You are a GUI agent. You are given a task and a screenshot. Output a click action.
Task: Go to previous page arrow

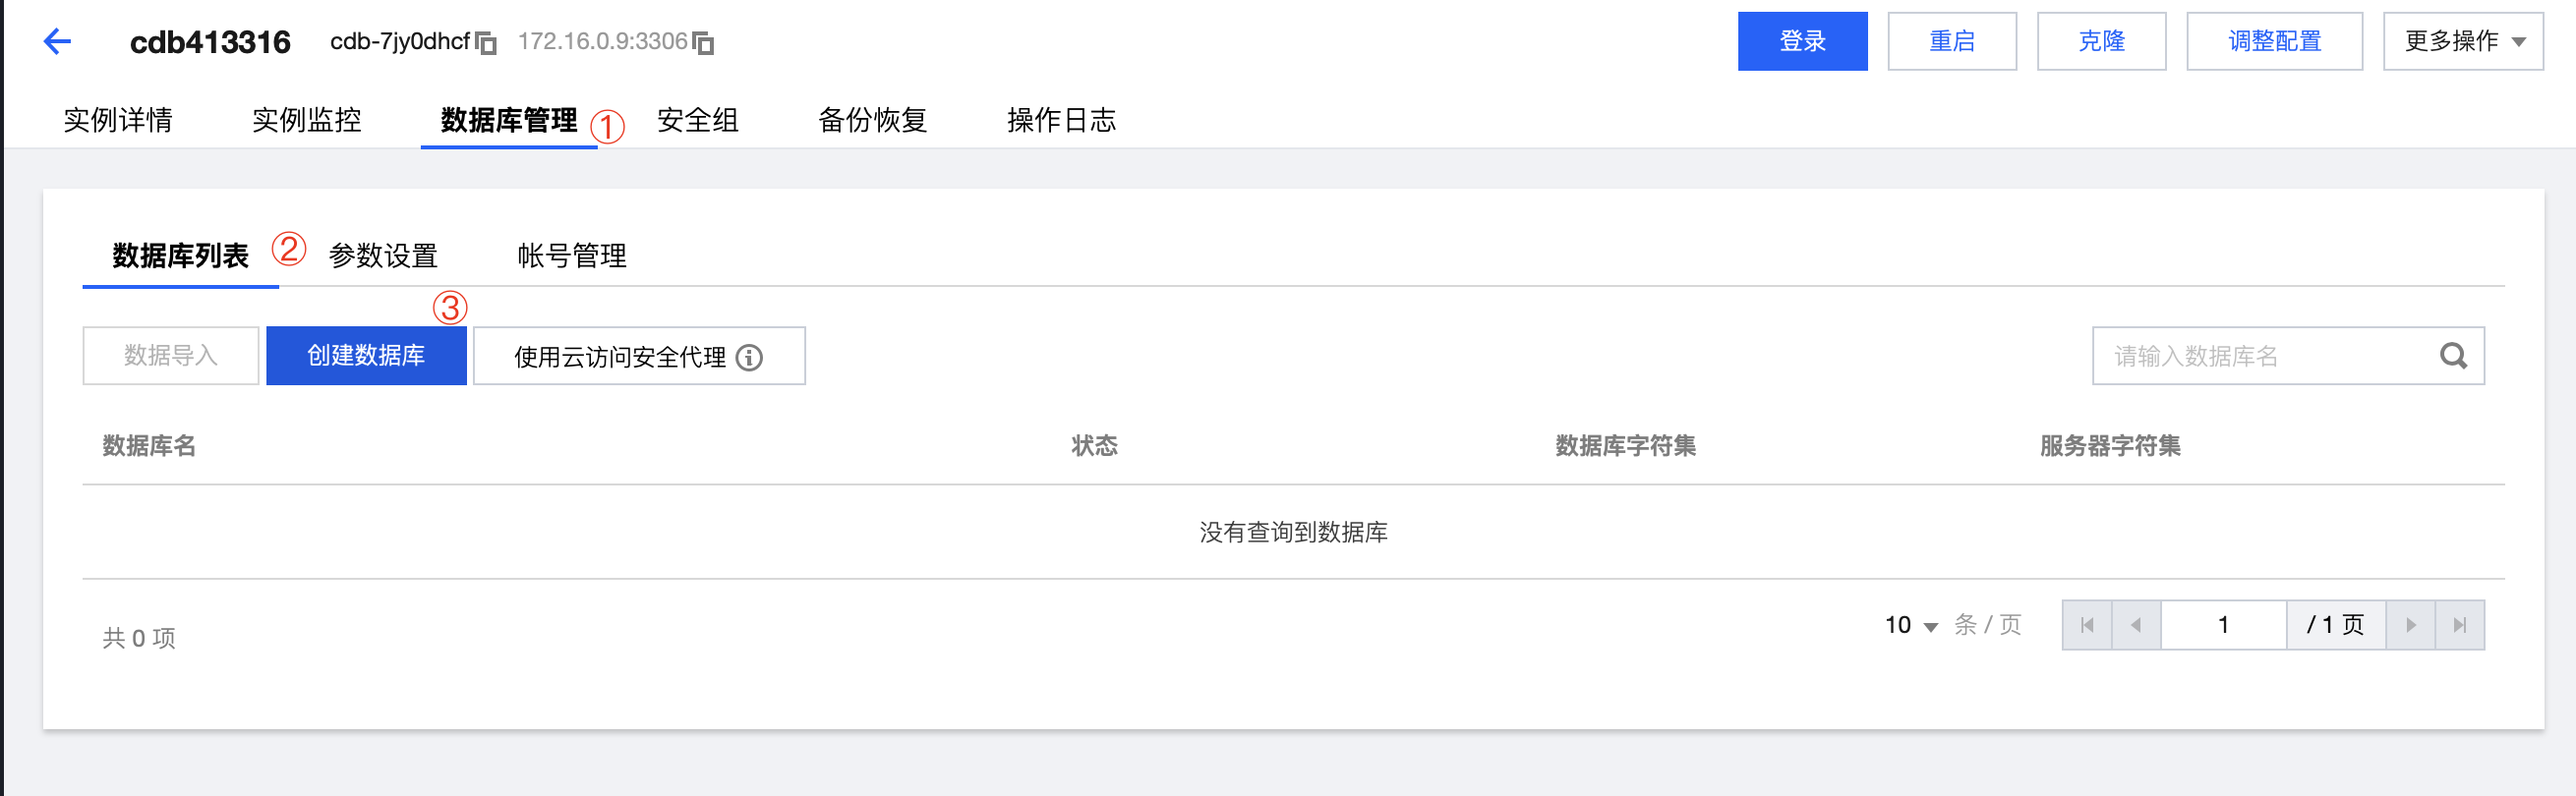click(x=2136, y=625)
